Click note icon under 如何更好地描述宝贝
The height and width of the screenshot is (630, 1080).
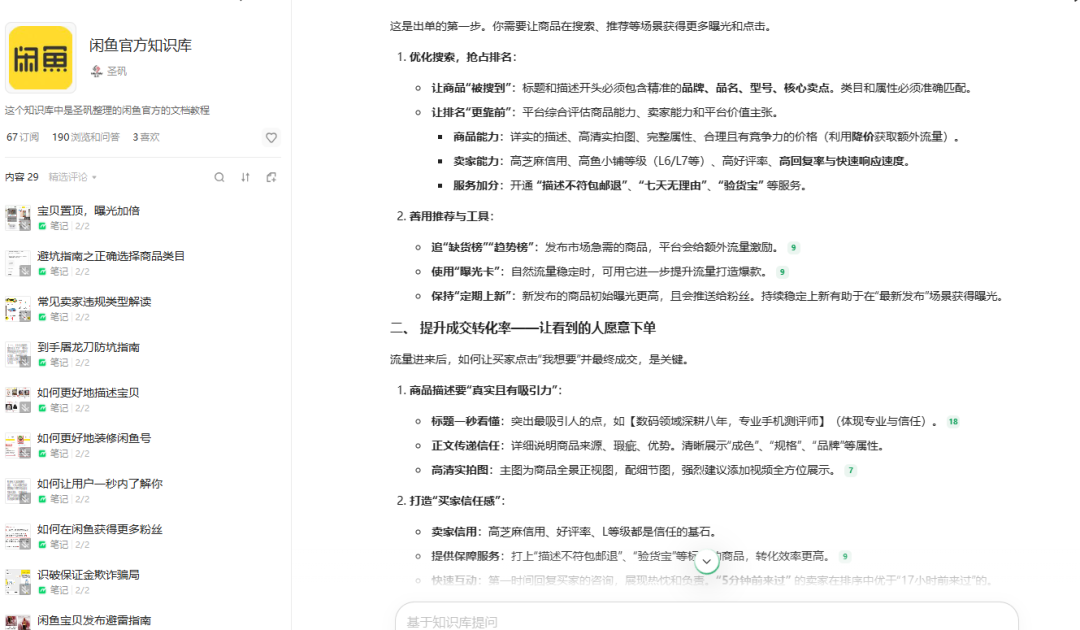[43, 408]
